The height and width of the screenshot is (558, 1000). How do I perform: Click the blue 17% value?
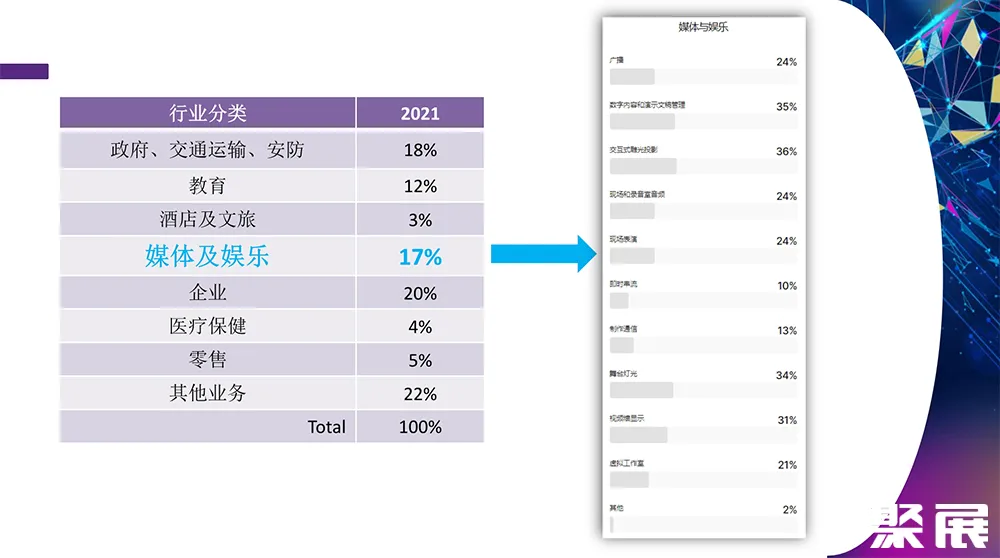420,256
